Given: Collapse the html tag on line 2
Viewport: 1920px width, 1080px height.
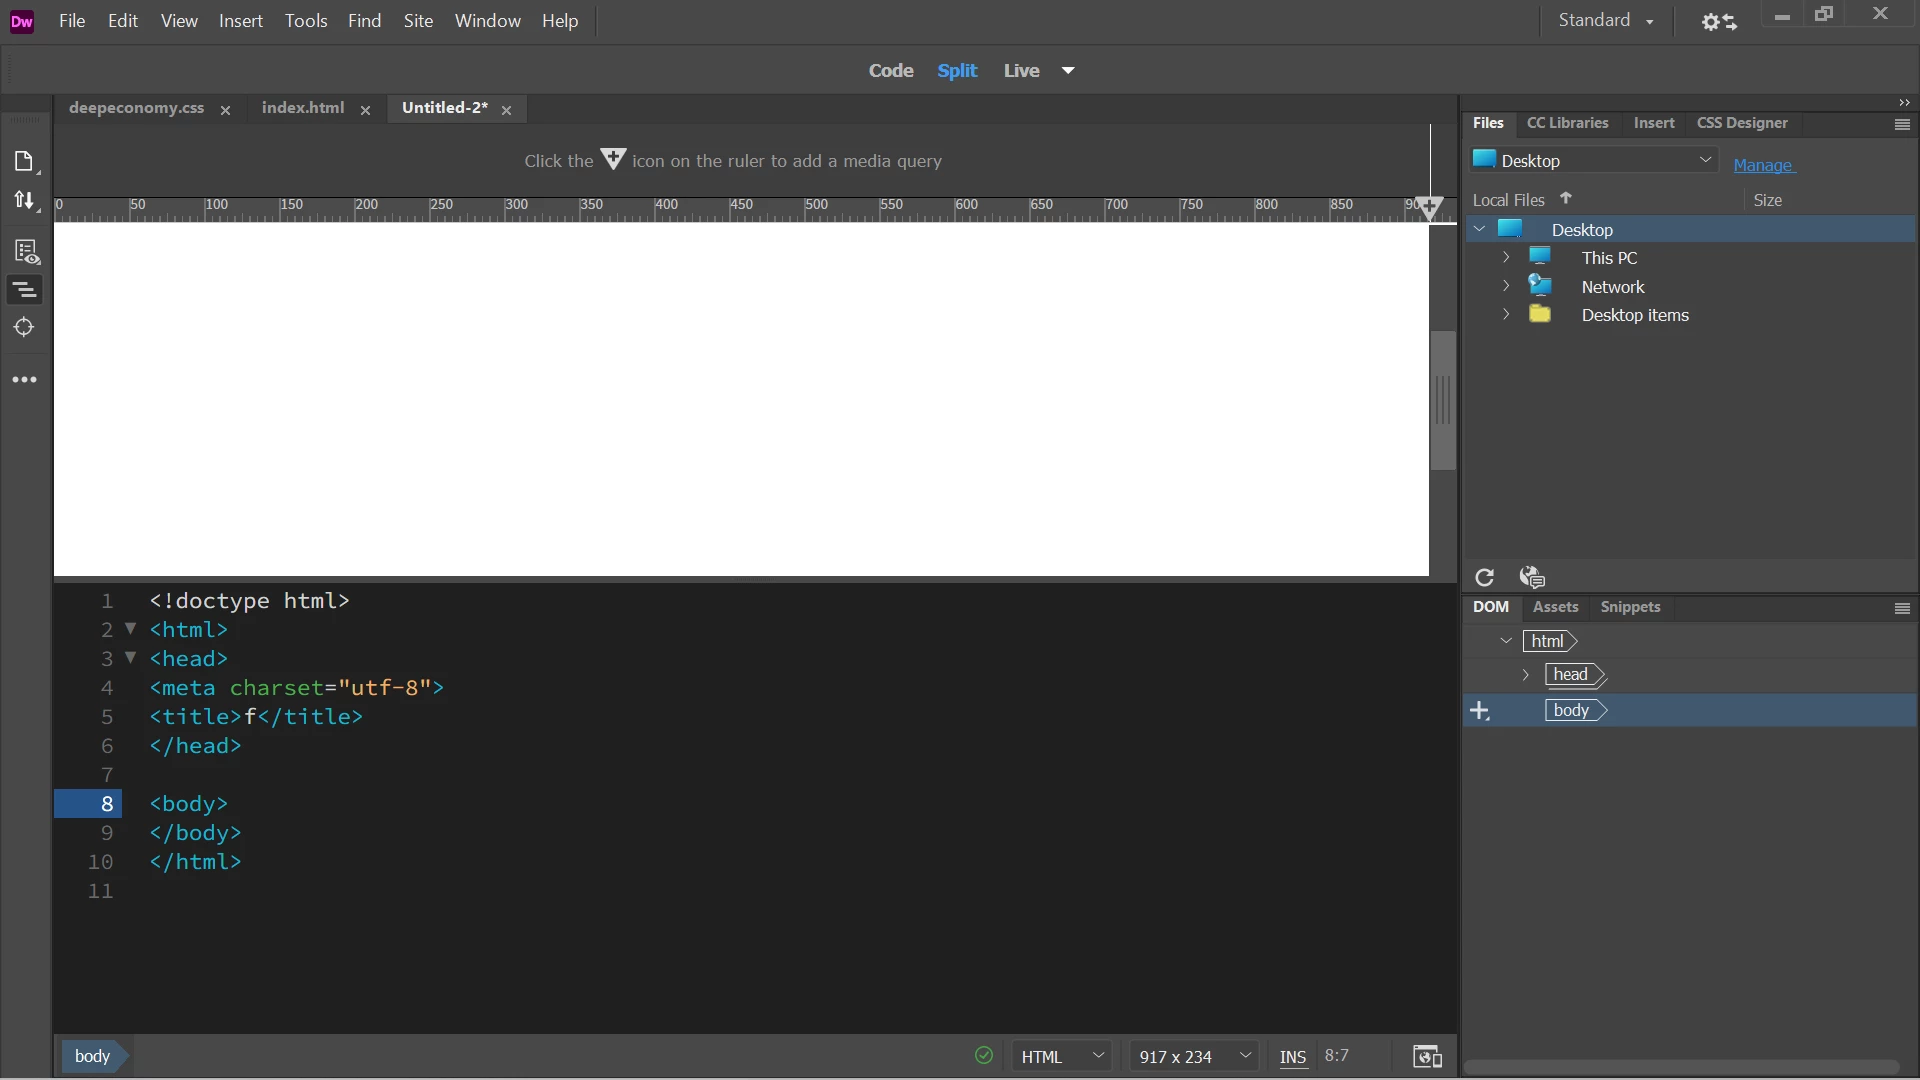Looking at the screenshot, I should (x=130, y=629).
